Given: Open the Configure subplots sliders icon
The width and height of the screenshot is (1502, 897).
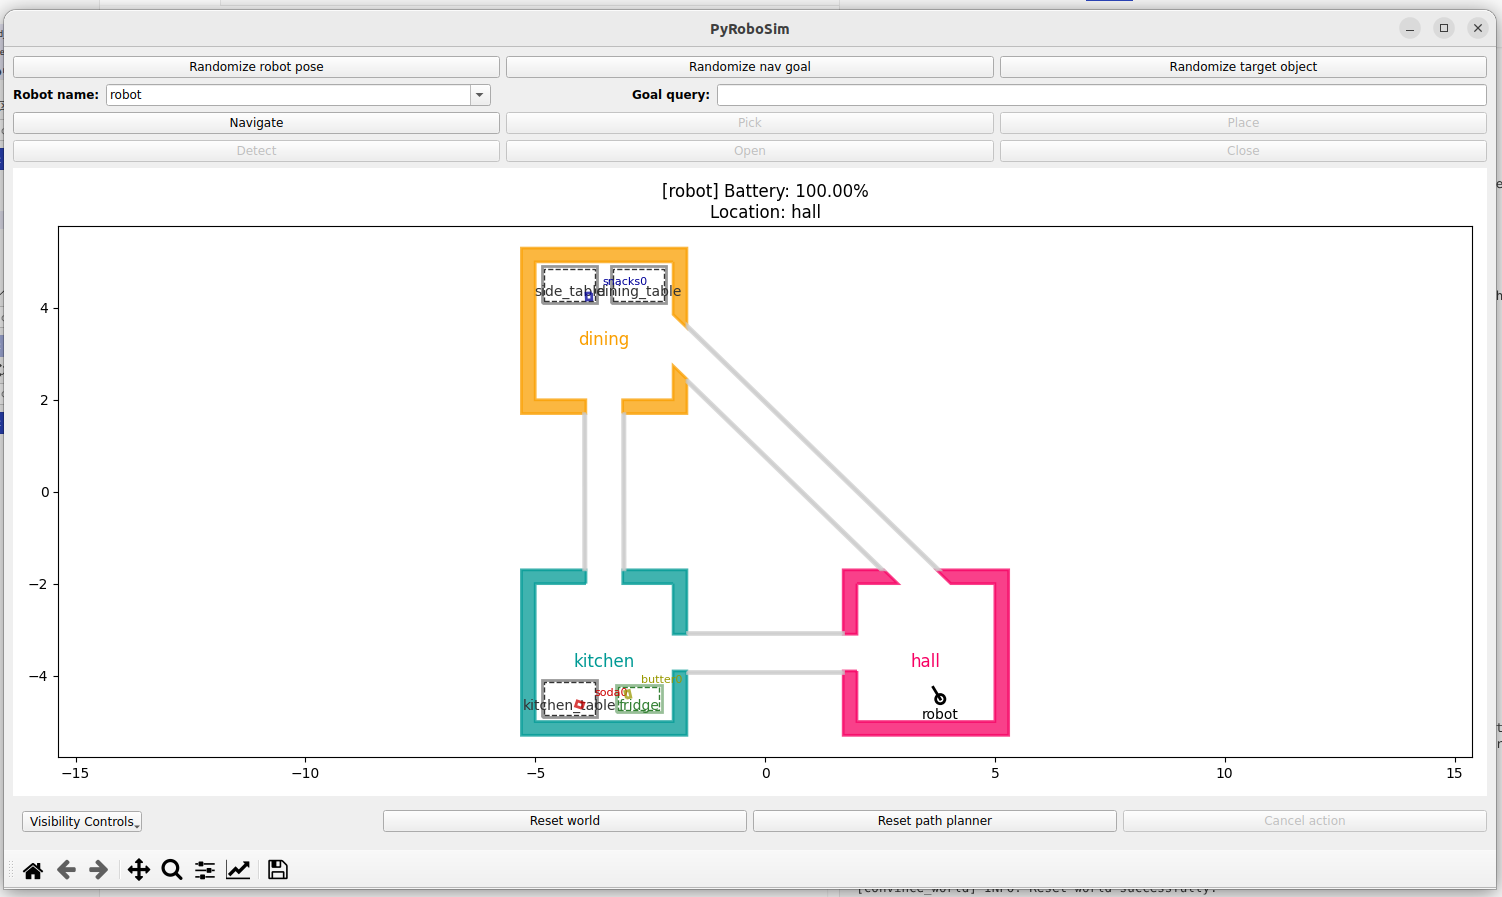Looking at the screenshot, I should tap(205, 870).
